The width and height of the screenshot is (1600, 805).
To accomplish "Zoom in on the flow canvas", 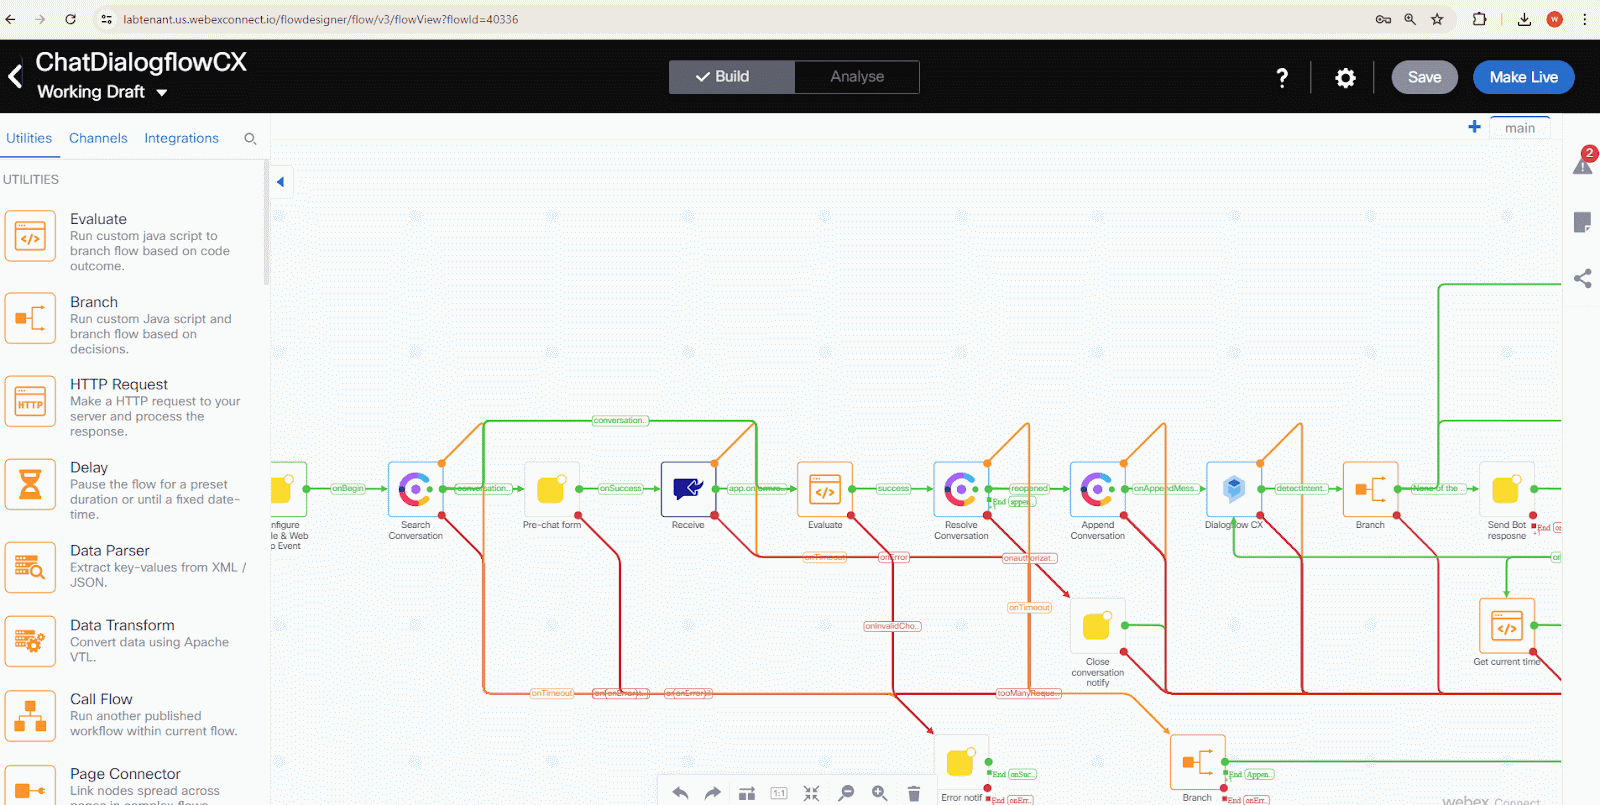I will coord(879,793).
